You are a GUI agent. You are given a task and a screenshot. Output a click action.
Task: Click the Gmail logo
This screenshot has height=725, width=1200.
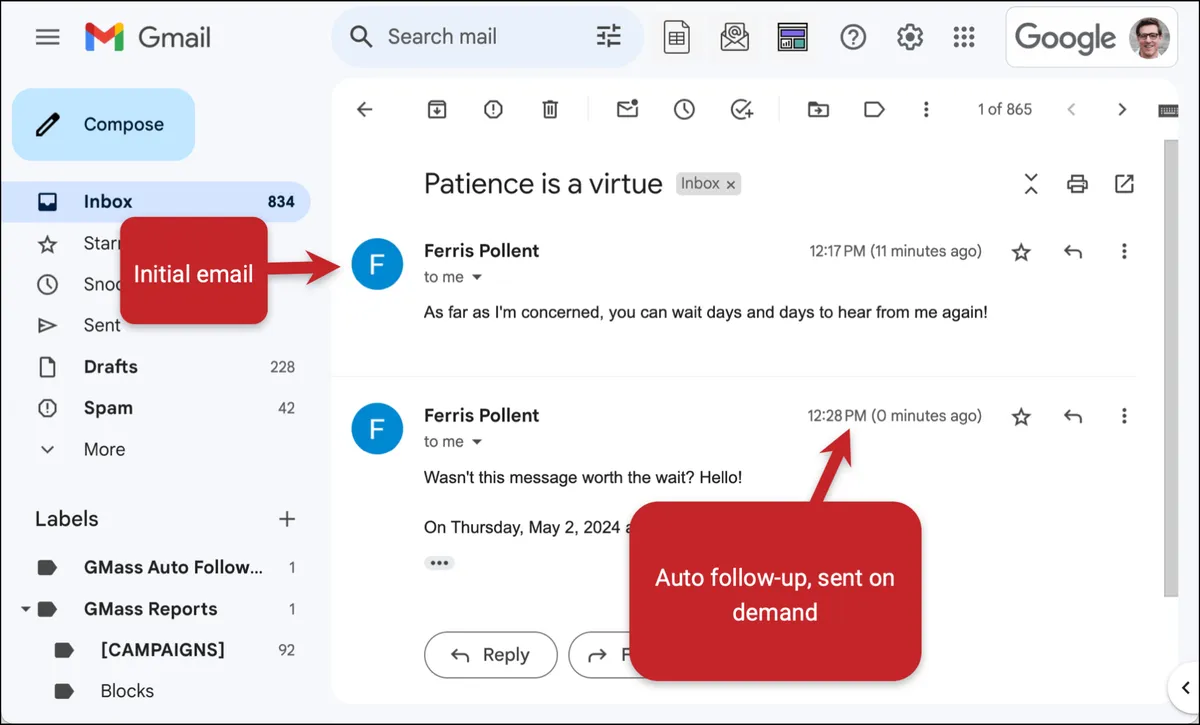click(x=148, y=38)
